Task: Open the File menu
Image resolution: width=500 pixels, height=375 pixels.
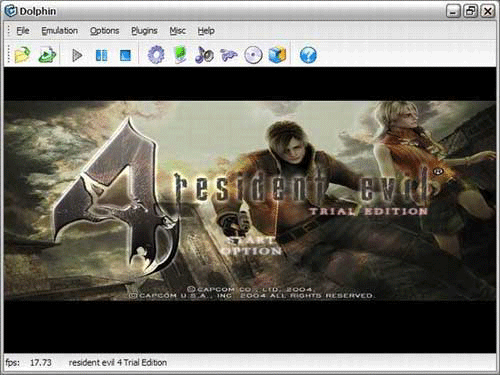Action: pyautogui.click(x=23, y=31)
